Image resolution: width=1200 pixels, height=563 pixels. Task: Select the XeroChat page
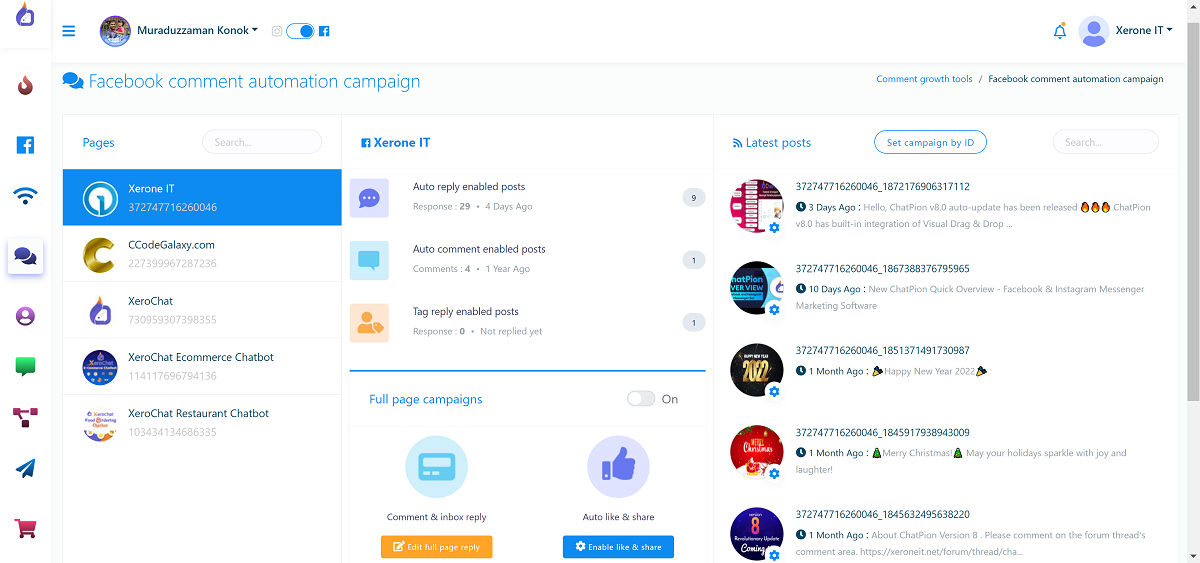[x=202, y=310]
